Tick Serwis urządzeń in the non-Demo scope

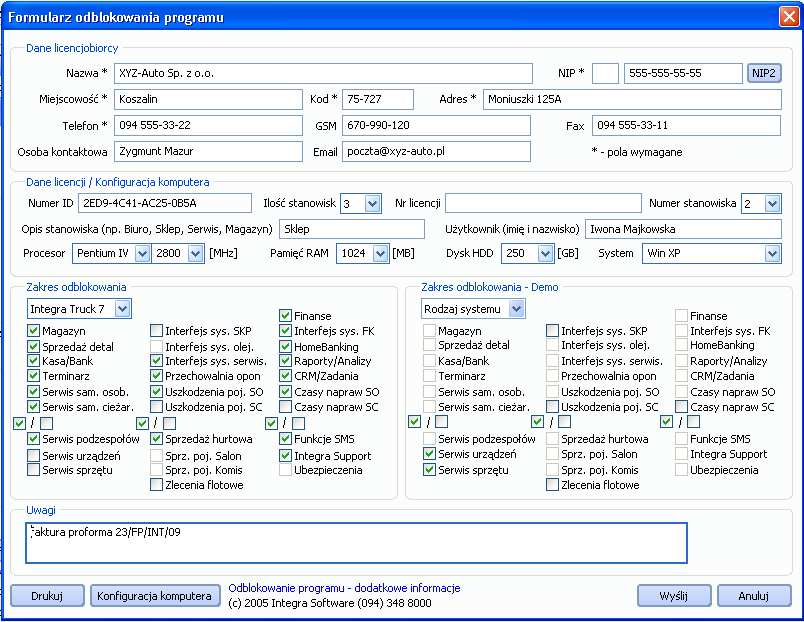pos(33,455)
